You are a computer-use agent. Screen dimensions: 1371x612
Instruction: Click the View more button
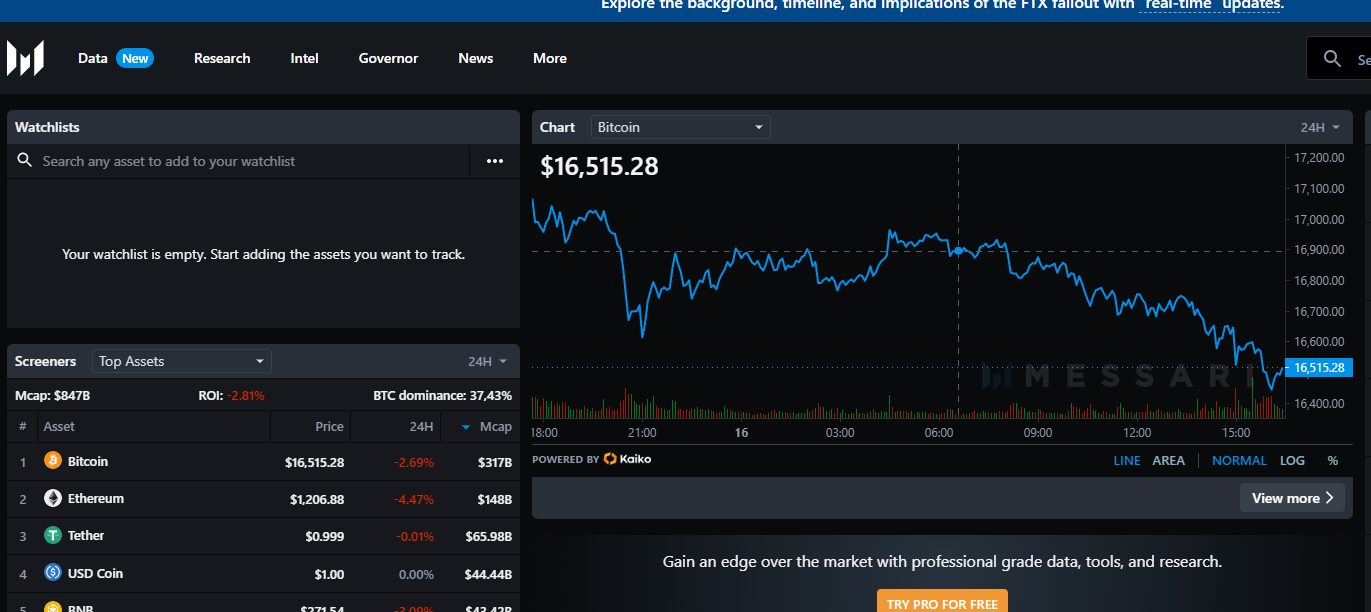(1291, 498)
